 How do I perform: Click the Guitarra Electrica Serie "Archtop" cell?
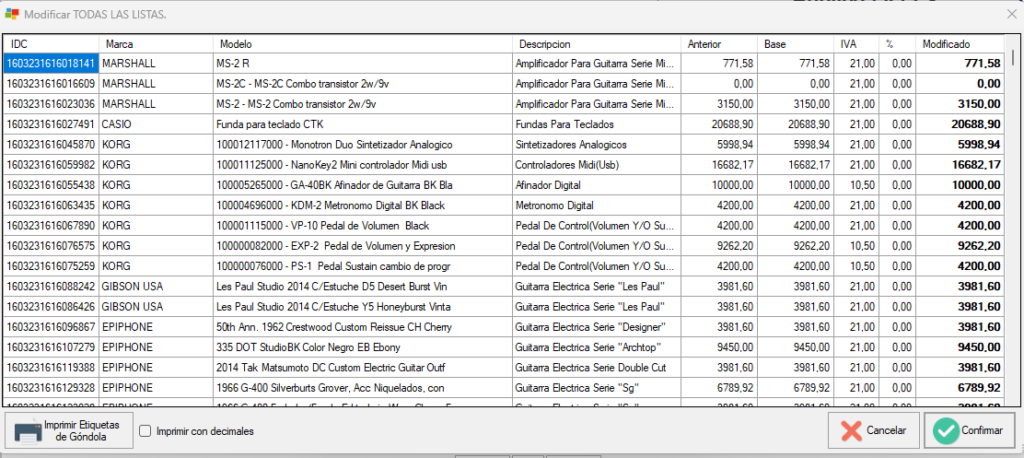point(597,347)
